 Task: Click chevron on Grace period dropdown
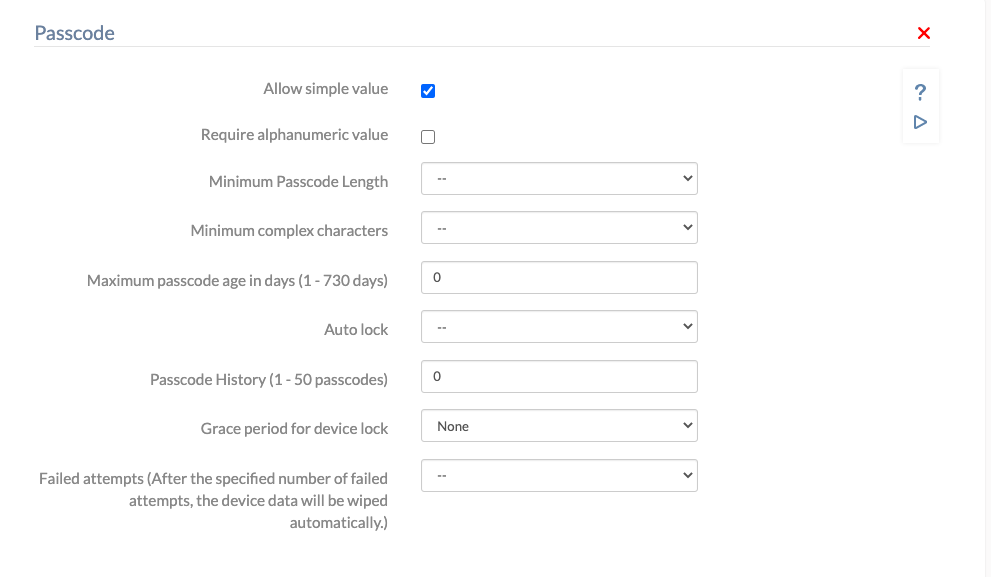coord(686,425)
